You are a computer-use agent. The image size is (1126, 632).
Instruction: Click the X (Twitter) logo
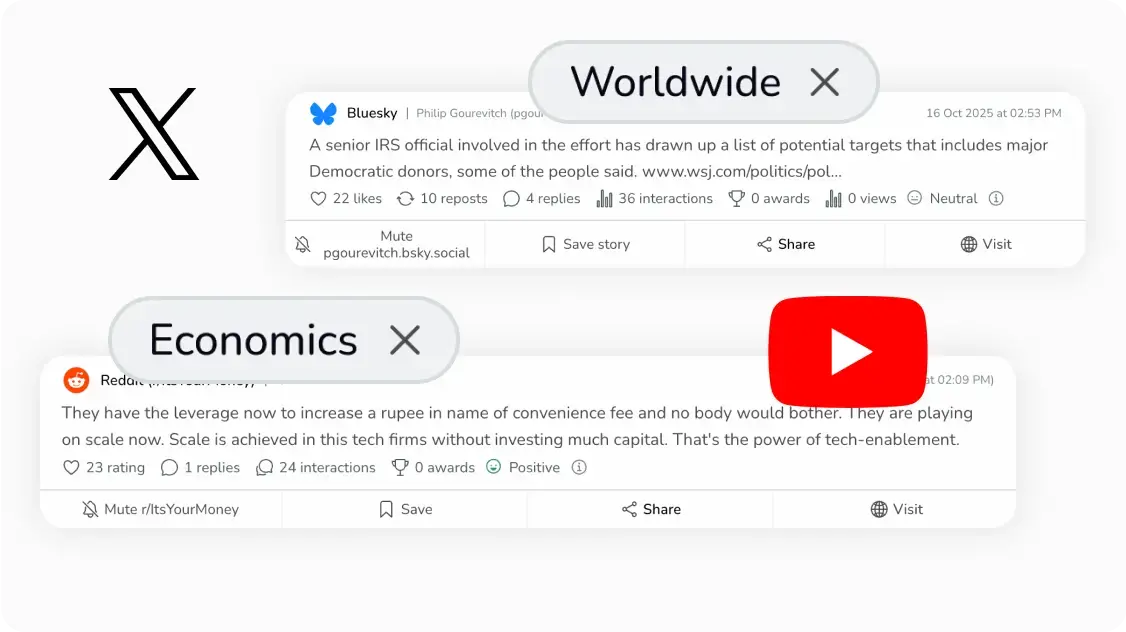point(154,134)
